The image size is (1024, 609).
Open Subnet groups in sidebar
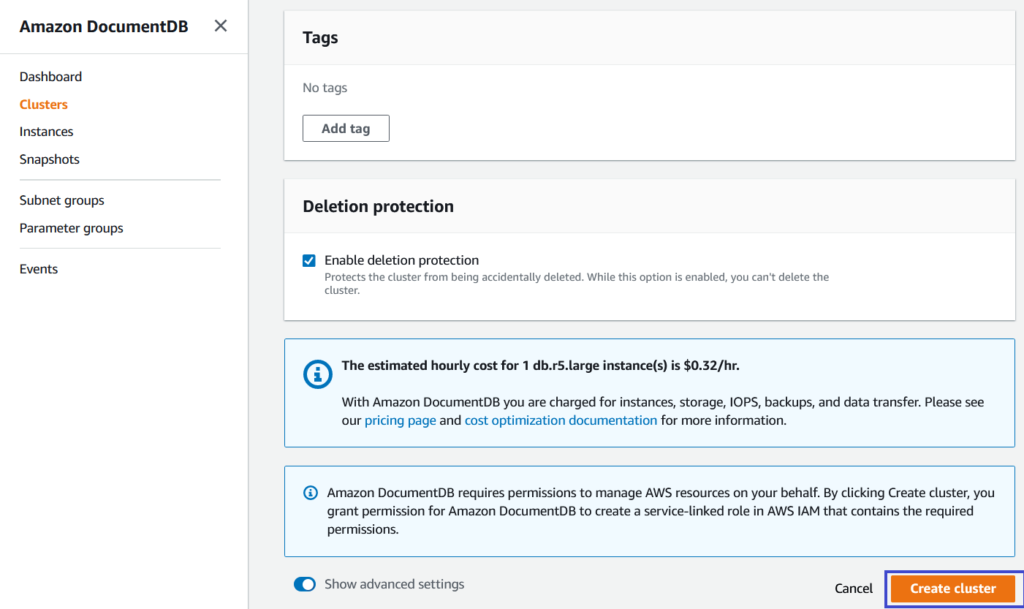pyautogui.click(x=61, y=200)
